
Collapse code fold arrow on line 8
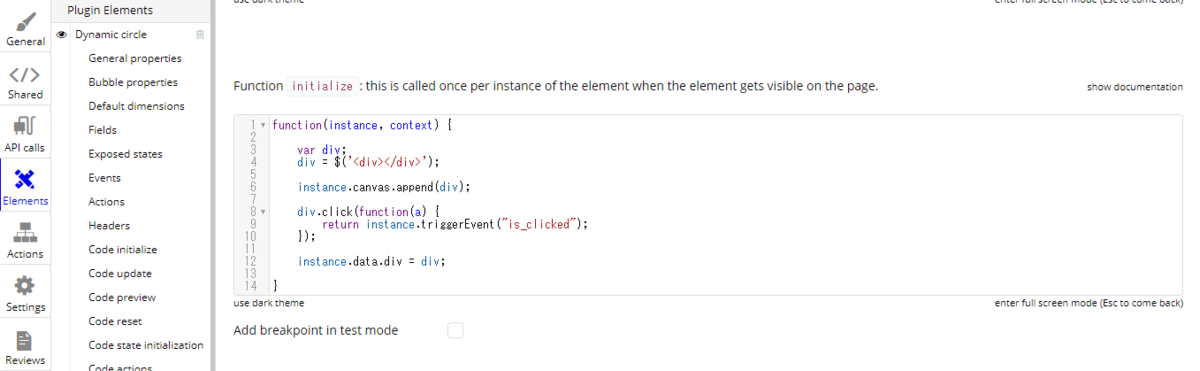(x=263, y=212)
